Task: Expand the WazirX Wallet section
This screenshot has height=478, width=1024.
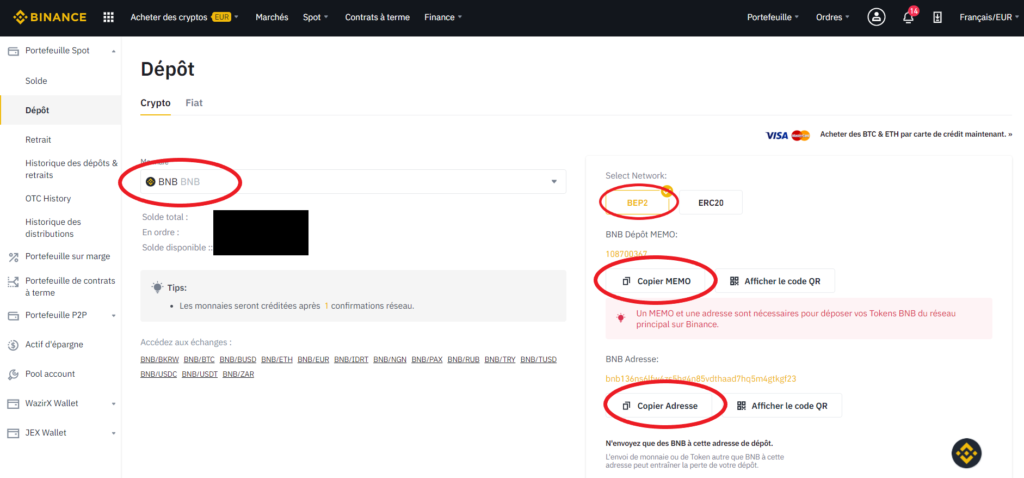Action: coord(114,404)
